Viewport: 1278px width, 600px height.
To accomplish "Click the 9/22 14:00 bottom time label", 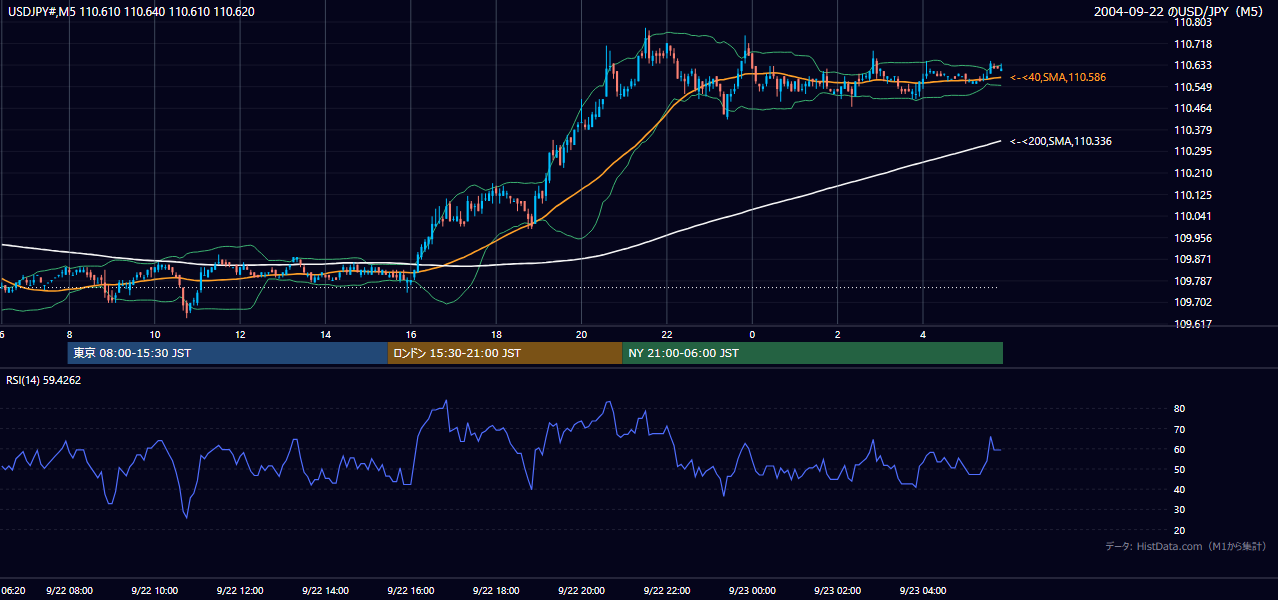I will point(325,590).
